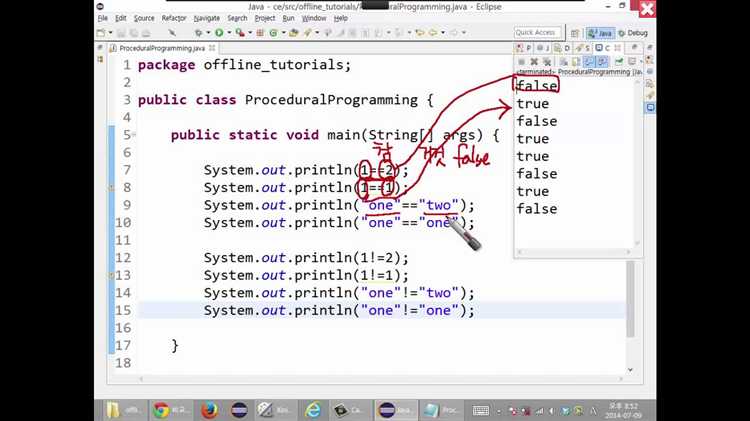The height and width of the screenshot is (421, 750).
Task: Open Firefox from the taskbar
Action: (x=209, y=410)
